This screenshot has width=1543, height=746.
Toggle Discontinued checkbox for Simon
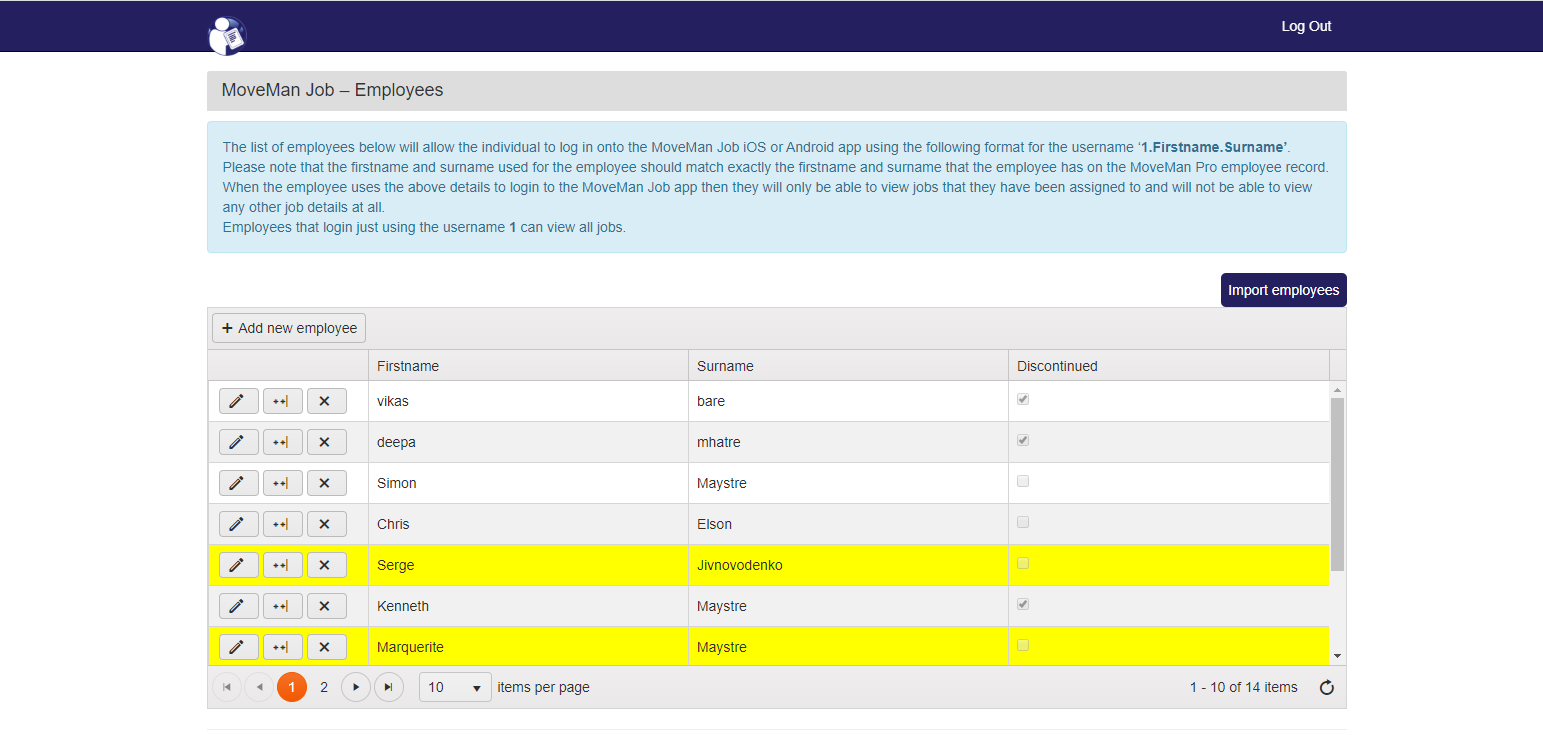(x=1023, y=481)
